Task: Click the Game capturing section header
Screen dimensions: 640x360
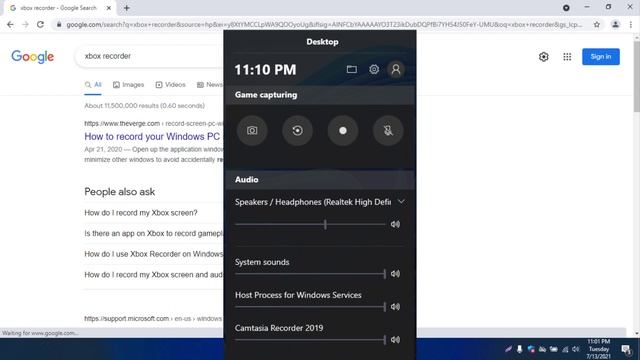Action: coord(320,95)
